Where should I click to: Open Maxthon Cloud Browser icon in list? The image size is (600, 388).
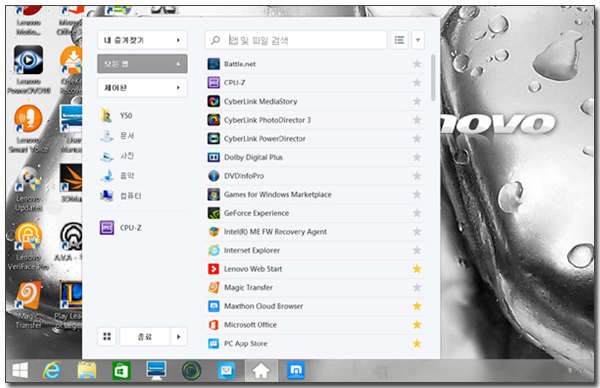coord(214,306)
